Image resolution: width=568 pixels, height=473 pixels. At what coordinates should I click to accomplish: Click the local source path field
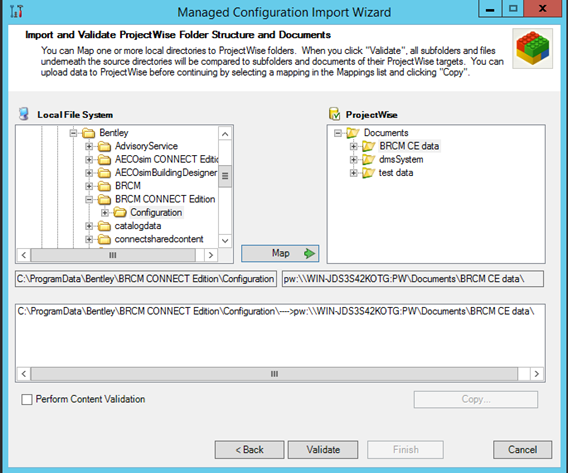(146, 279)
